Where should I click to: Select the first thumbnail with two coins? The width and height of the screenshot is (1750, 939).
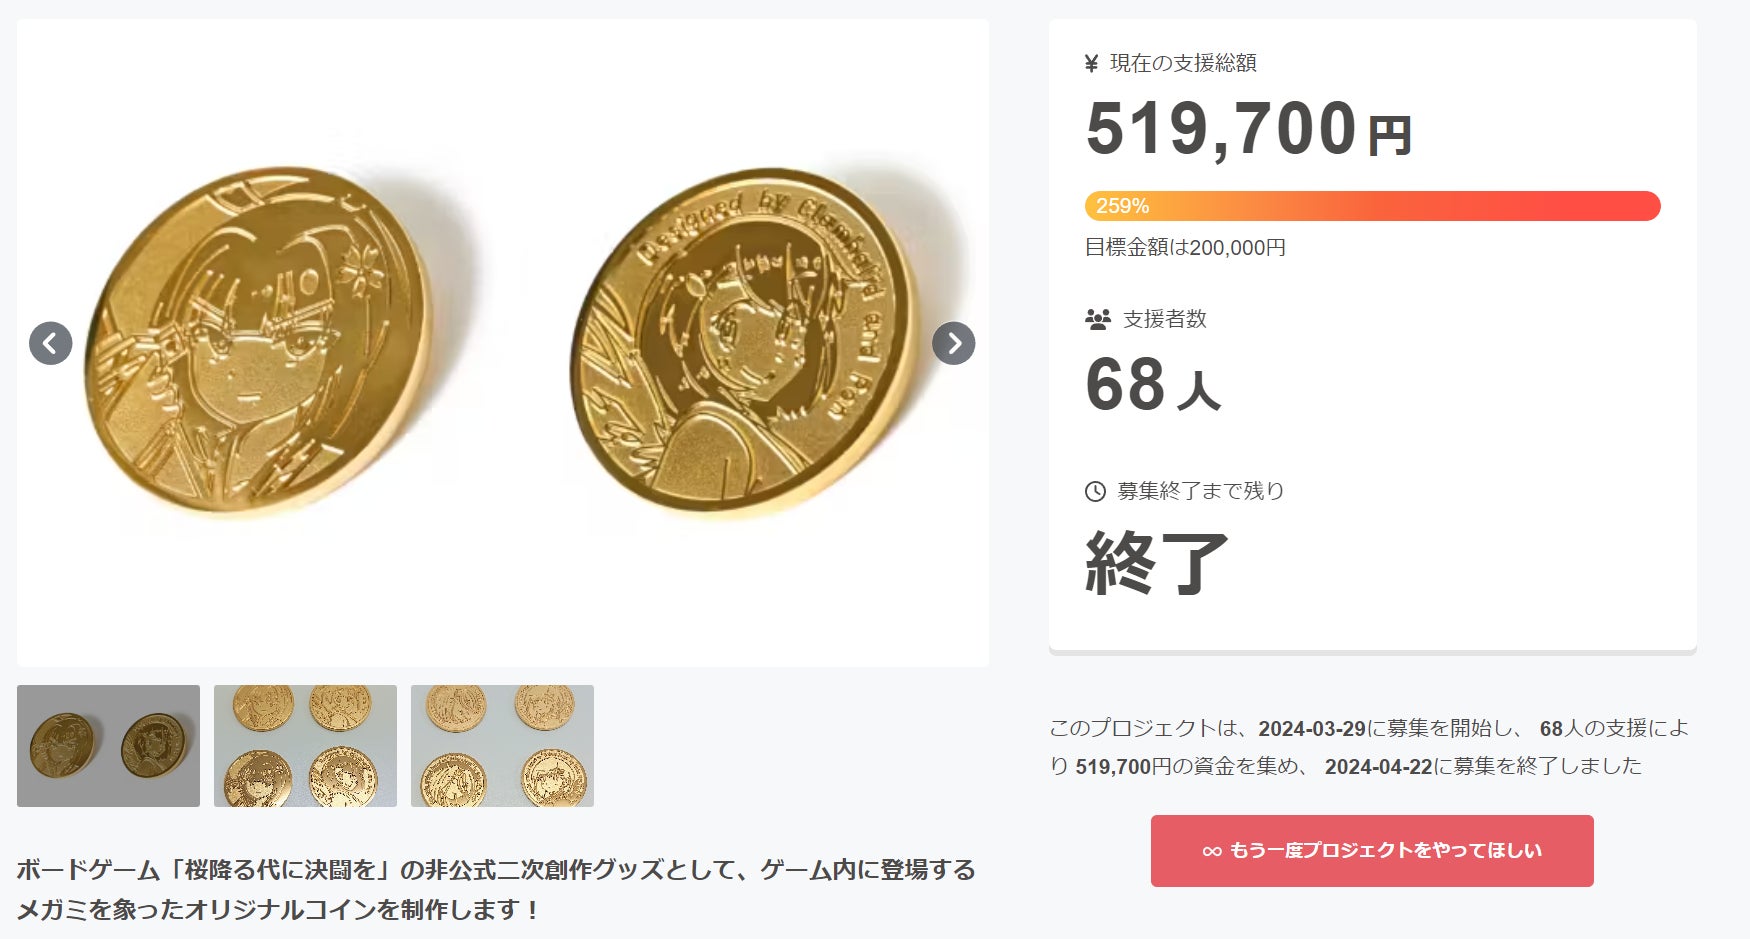108,746
